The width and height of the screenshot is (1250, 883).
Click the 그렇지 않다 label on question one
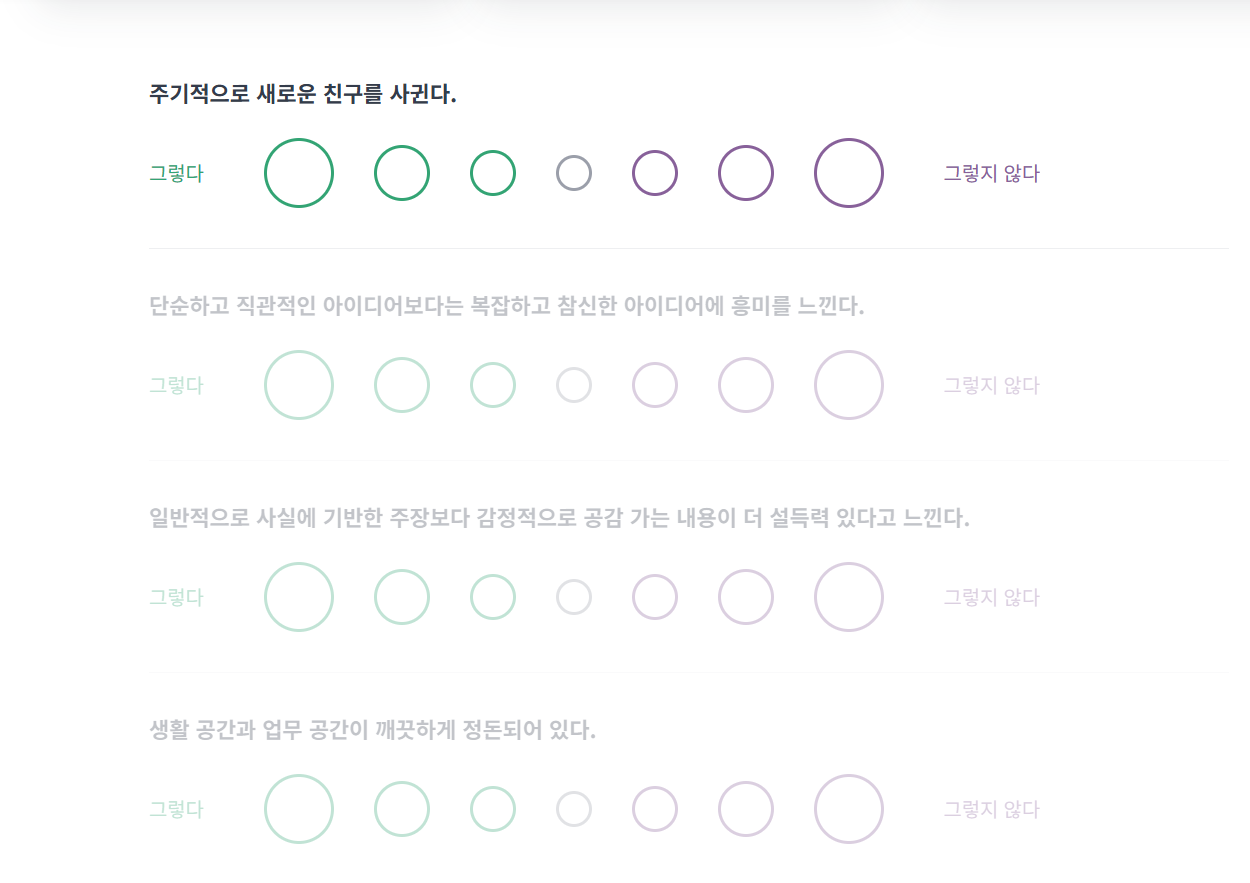coord(990,172)
